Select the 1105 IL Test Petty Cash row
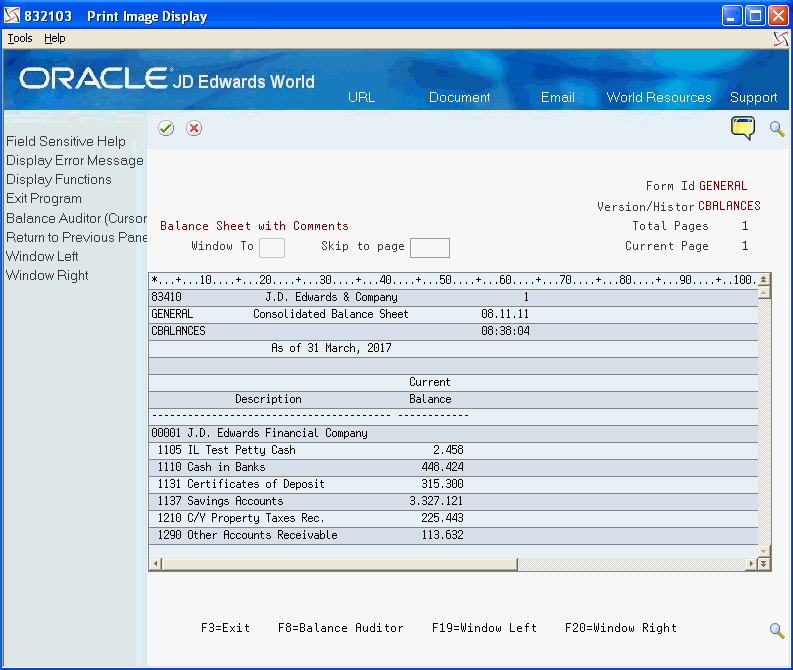Image resolution: width=793 pixels, height=670 pixels. (453, 450)
